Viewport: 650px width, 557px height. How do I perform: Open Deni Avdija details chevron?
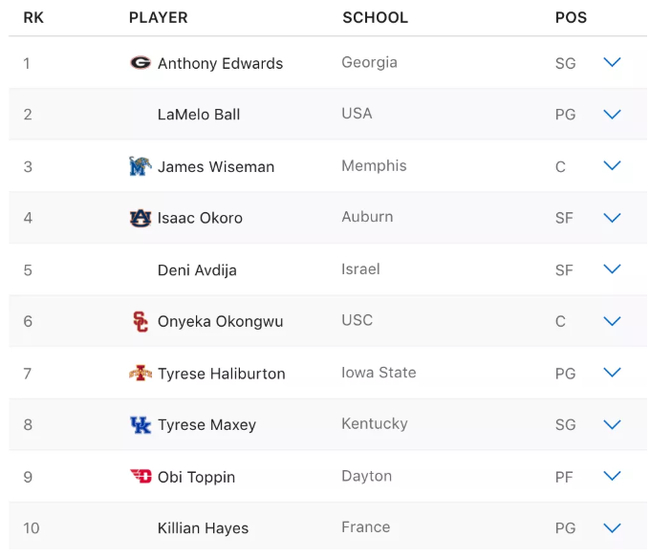click(612, 269)
